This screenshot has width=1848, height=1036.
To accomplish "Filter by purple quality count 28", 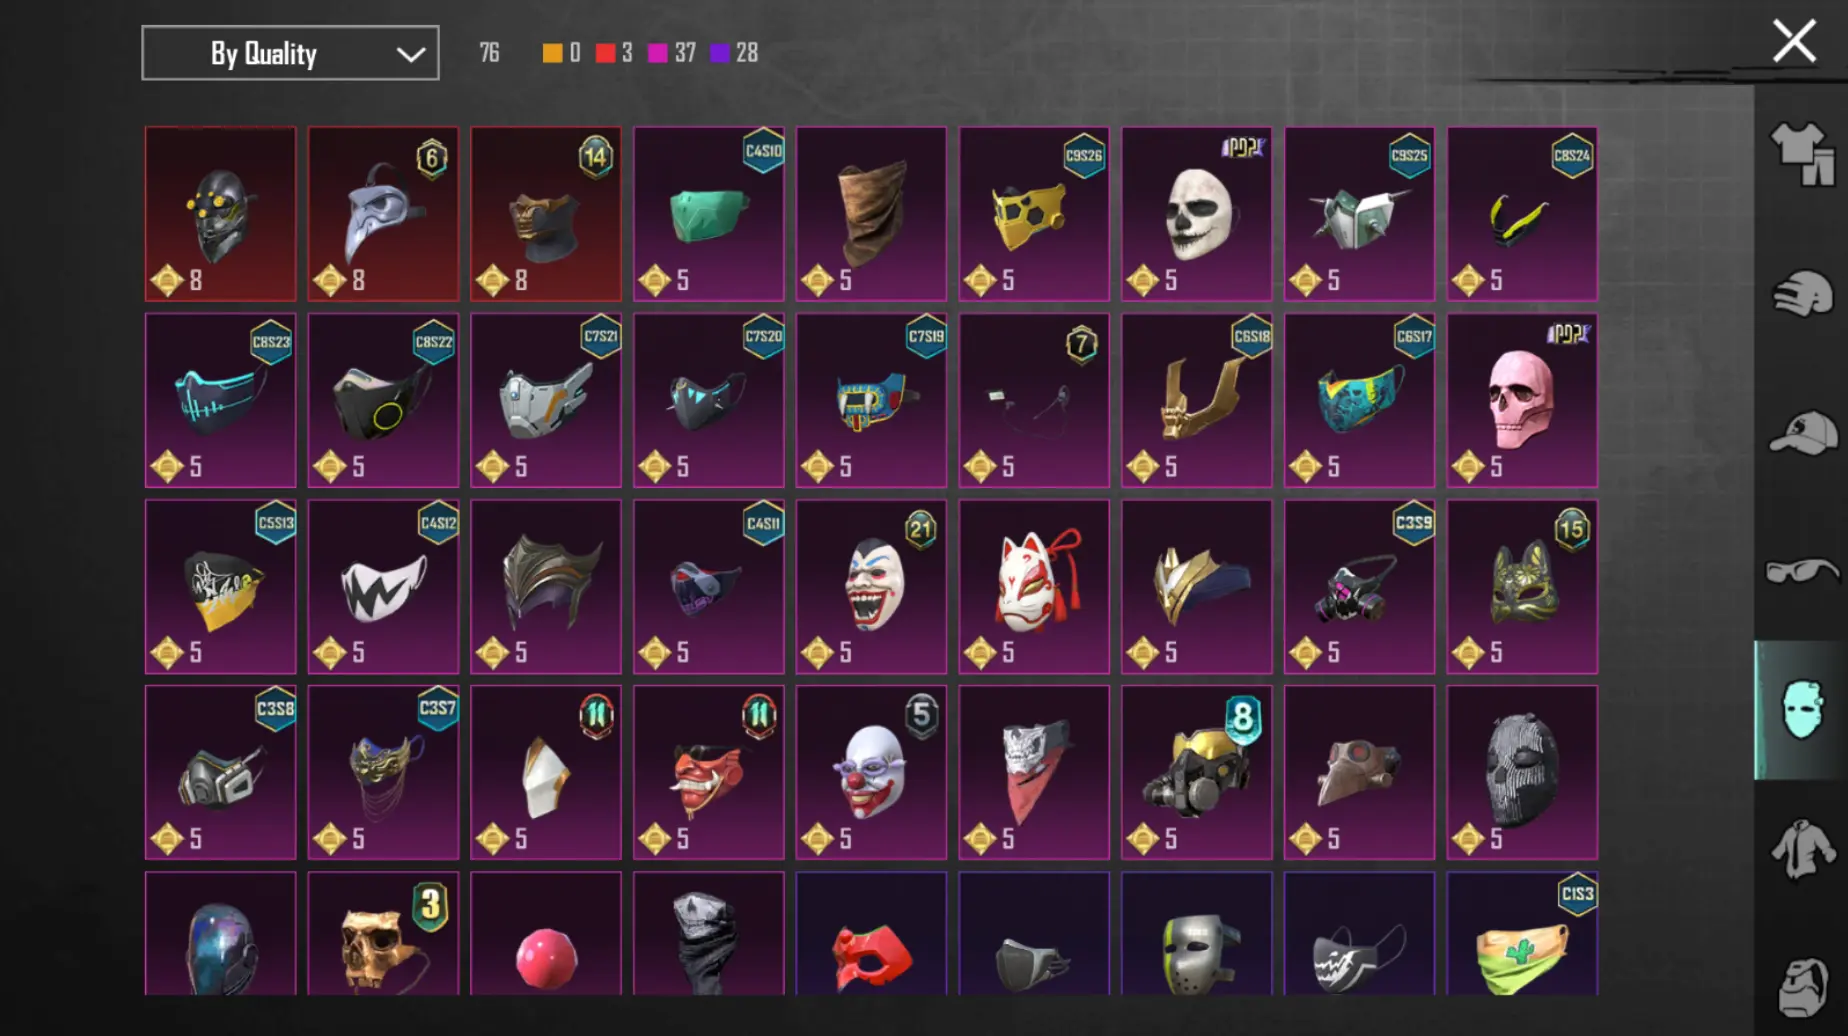I will pyautogui.click(x=734, y=53).
